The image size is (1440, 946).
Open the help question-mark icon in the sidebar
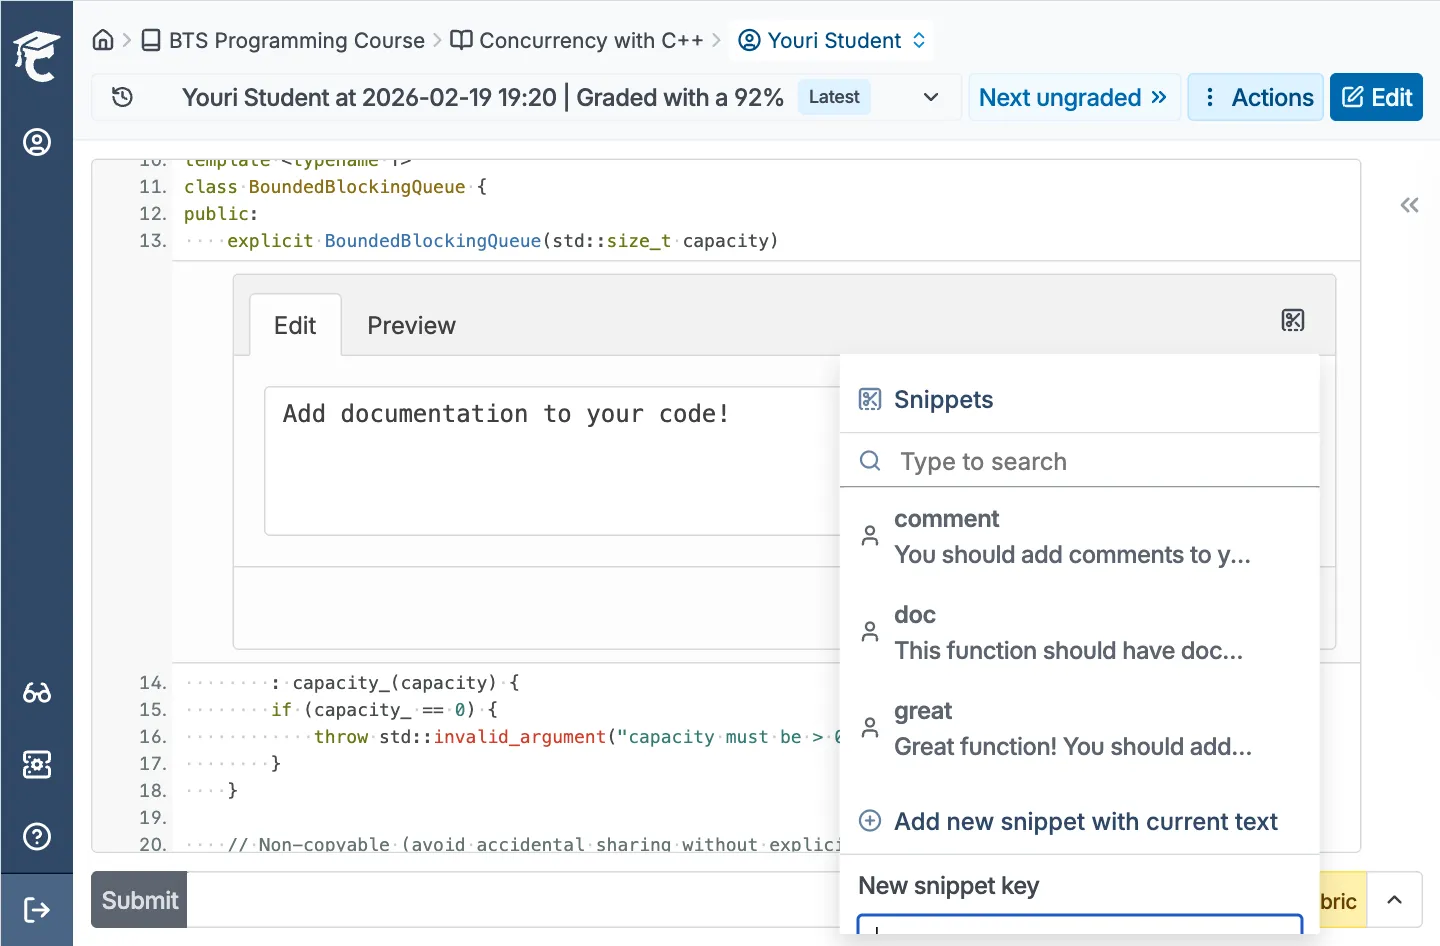37,836
